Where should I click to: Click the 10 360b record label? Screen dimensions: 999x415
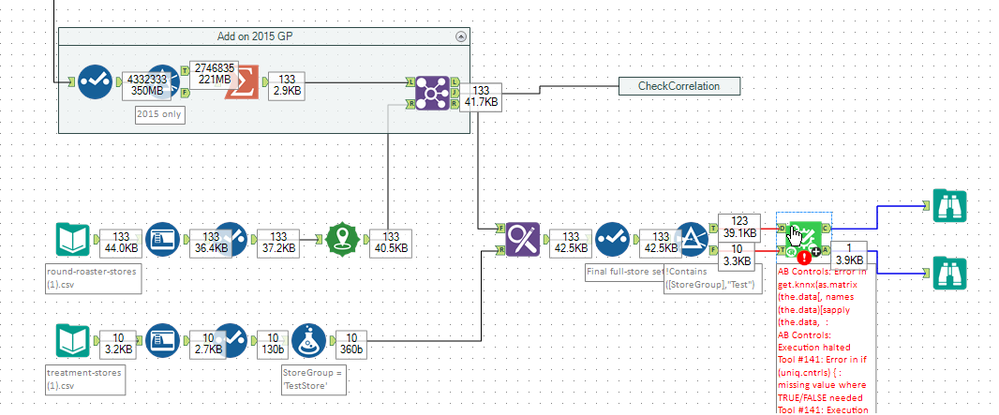(352, 344)
